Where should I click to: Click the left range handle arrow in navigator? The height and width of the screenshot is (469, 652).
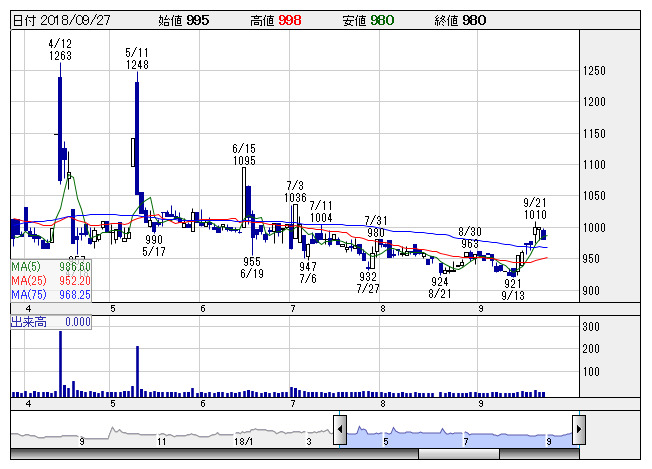340,432
